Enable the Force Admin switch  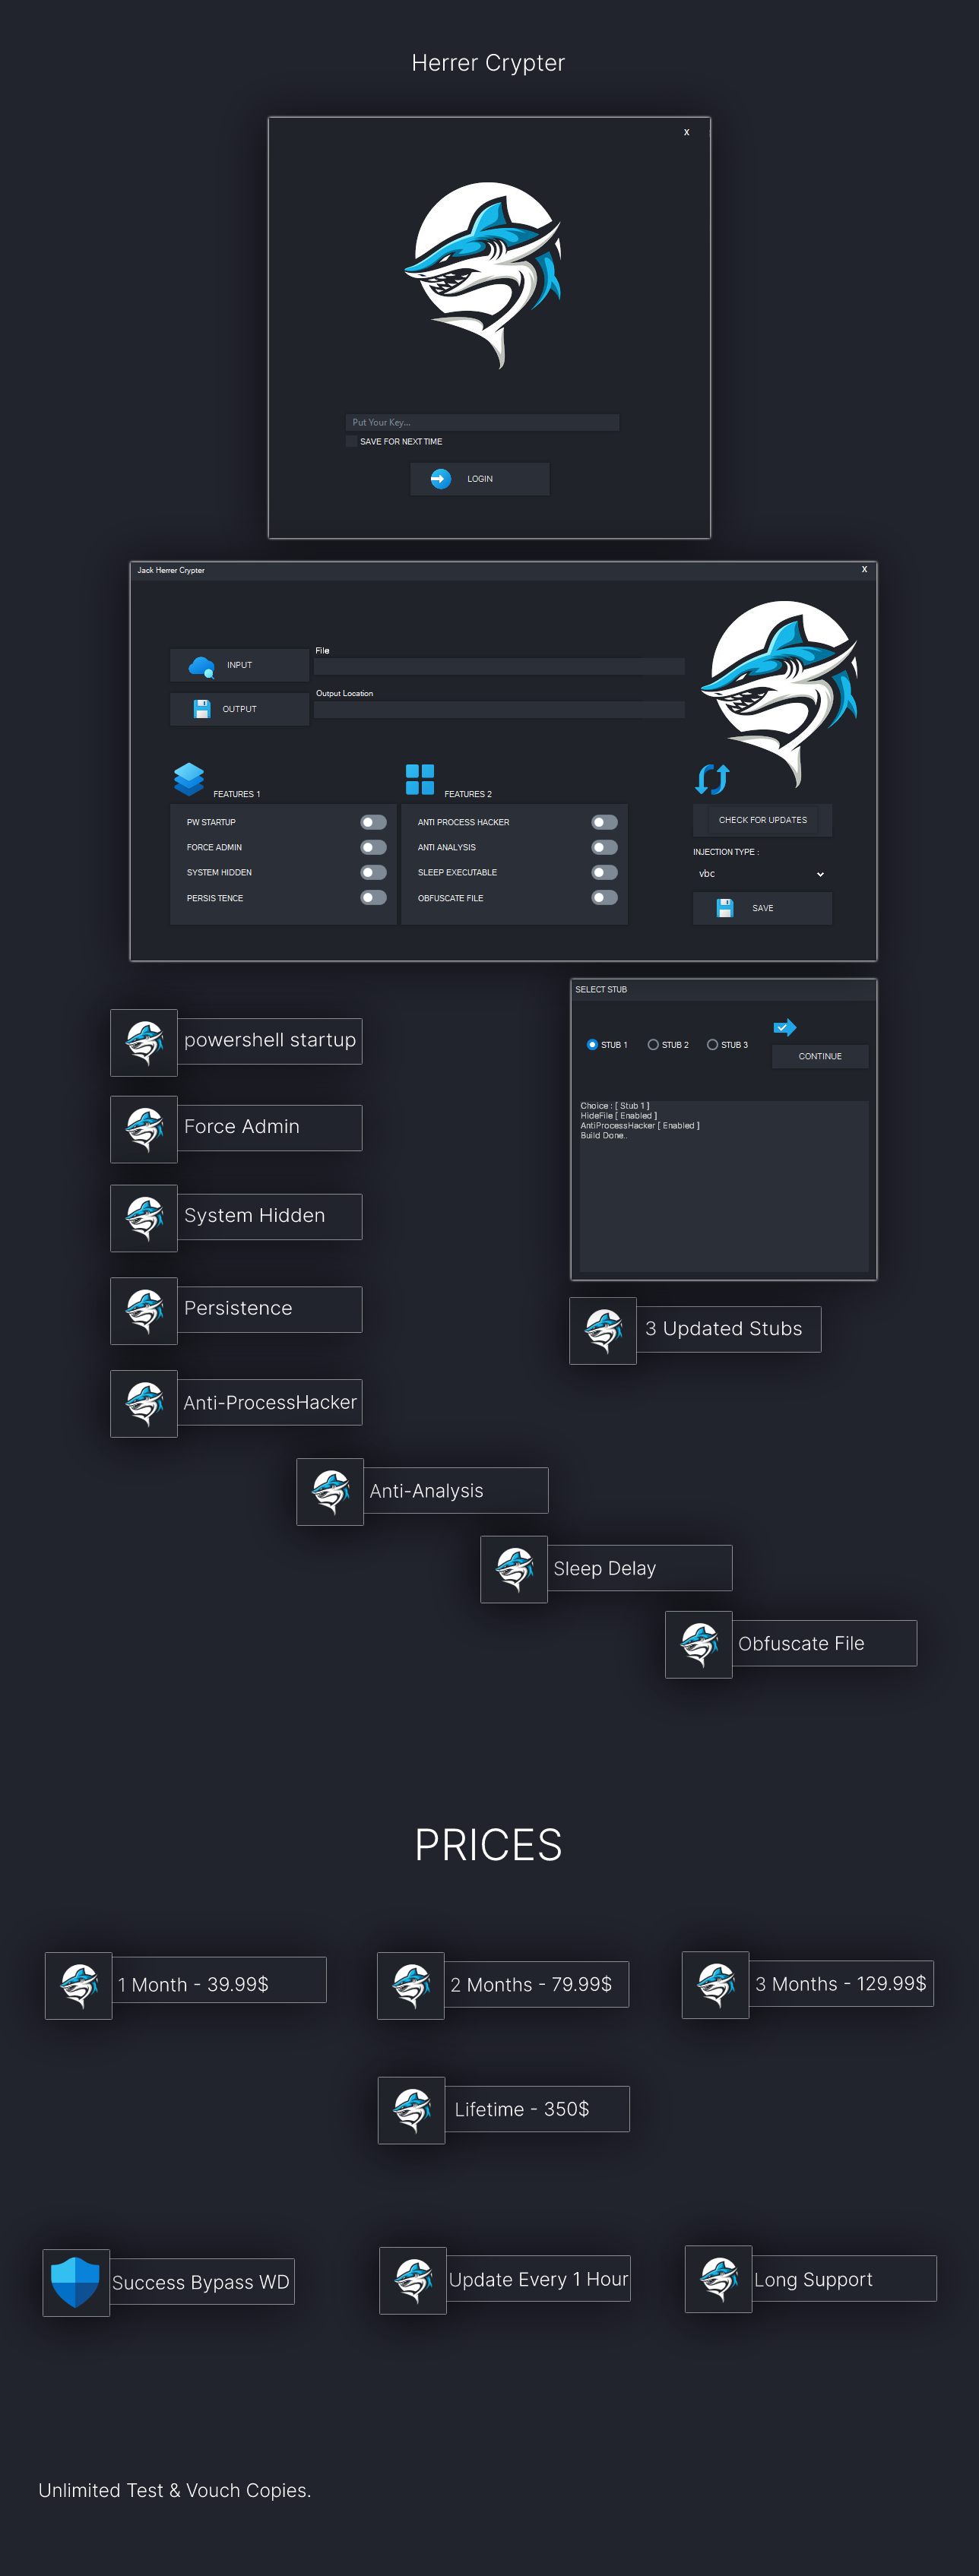(x=373, y=847)
